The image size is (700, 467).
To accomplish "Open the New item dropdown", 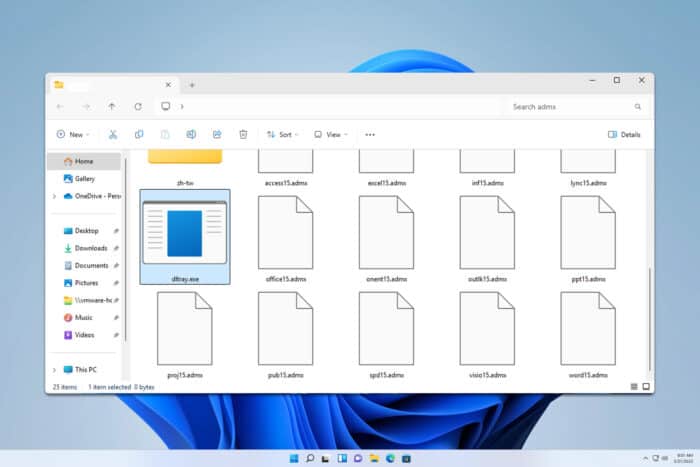I will tap(73, 134).
